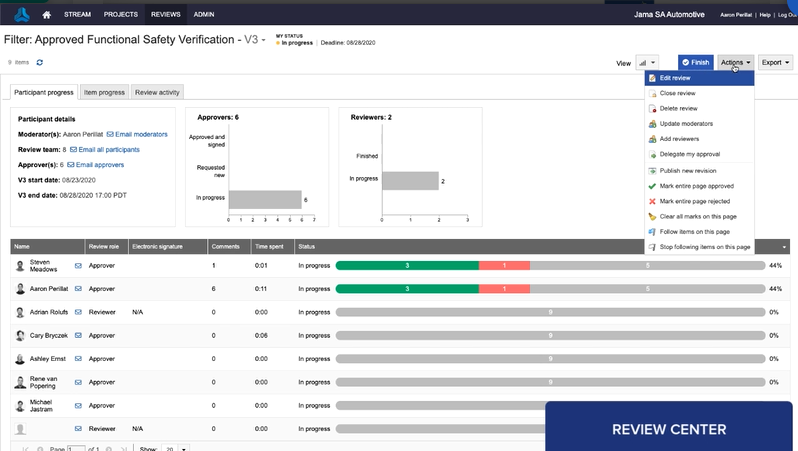Choose Follow items on this page
Viewport: 798px width, 451px height.
tap(699, 232)
